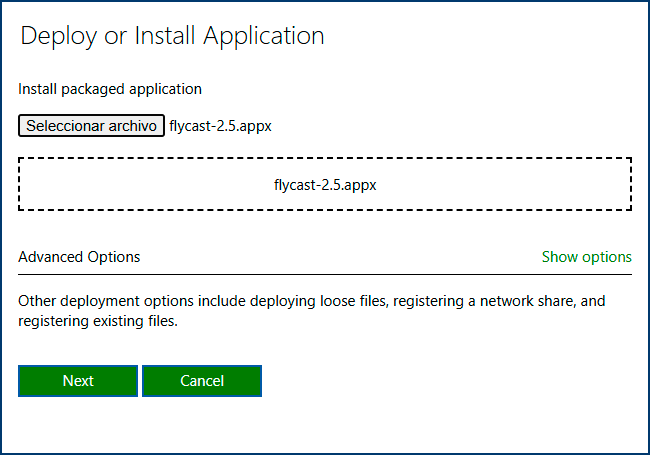Viewport: 650px width, 455px height.
Task: Click the divider line under Advanced Options
Action: [325, 274]
